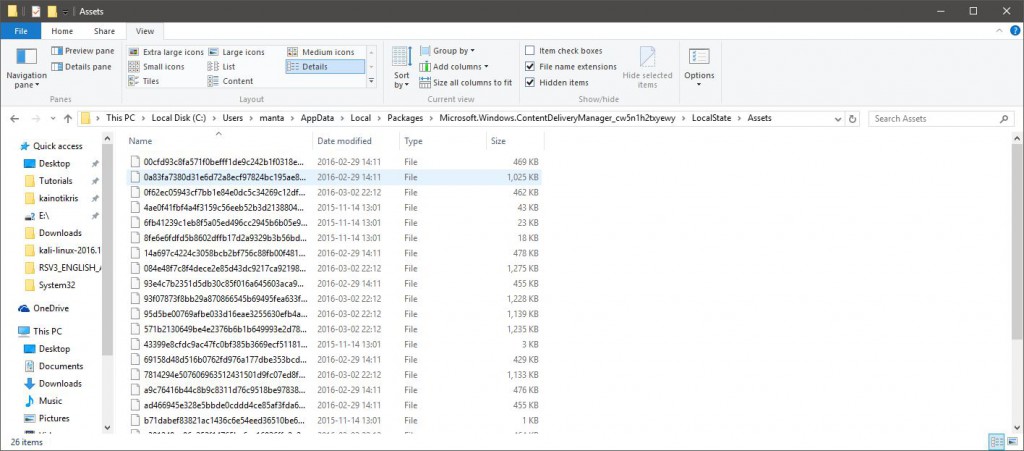The image size is (1024, 451).
Task: Open Quick Access Toolbar customize dropdown
Action: click(x=65, y=11)
